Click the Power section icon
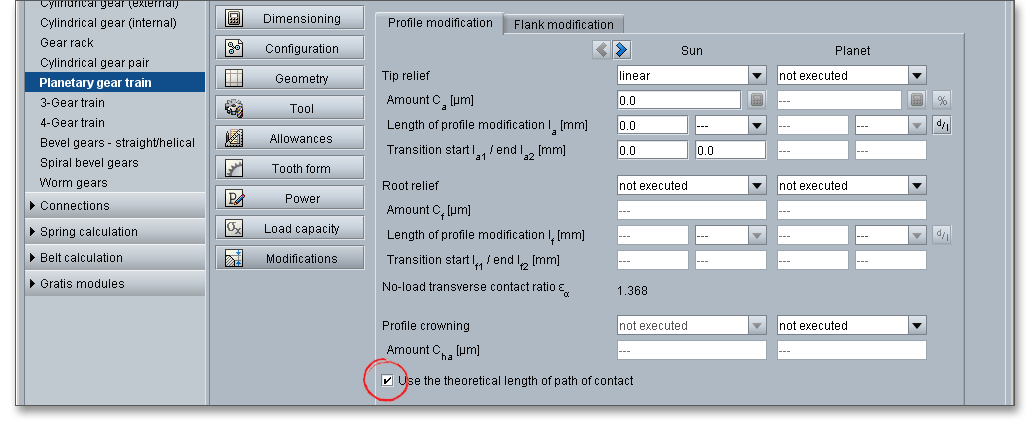This screenshot has height=421, width=1030. tap(235, 199)
